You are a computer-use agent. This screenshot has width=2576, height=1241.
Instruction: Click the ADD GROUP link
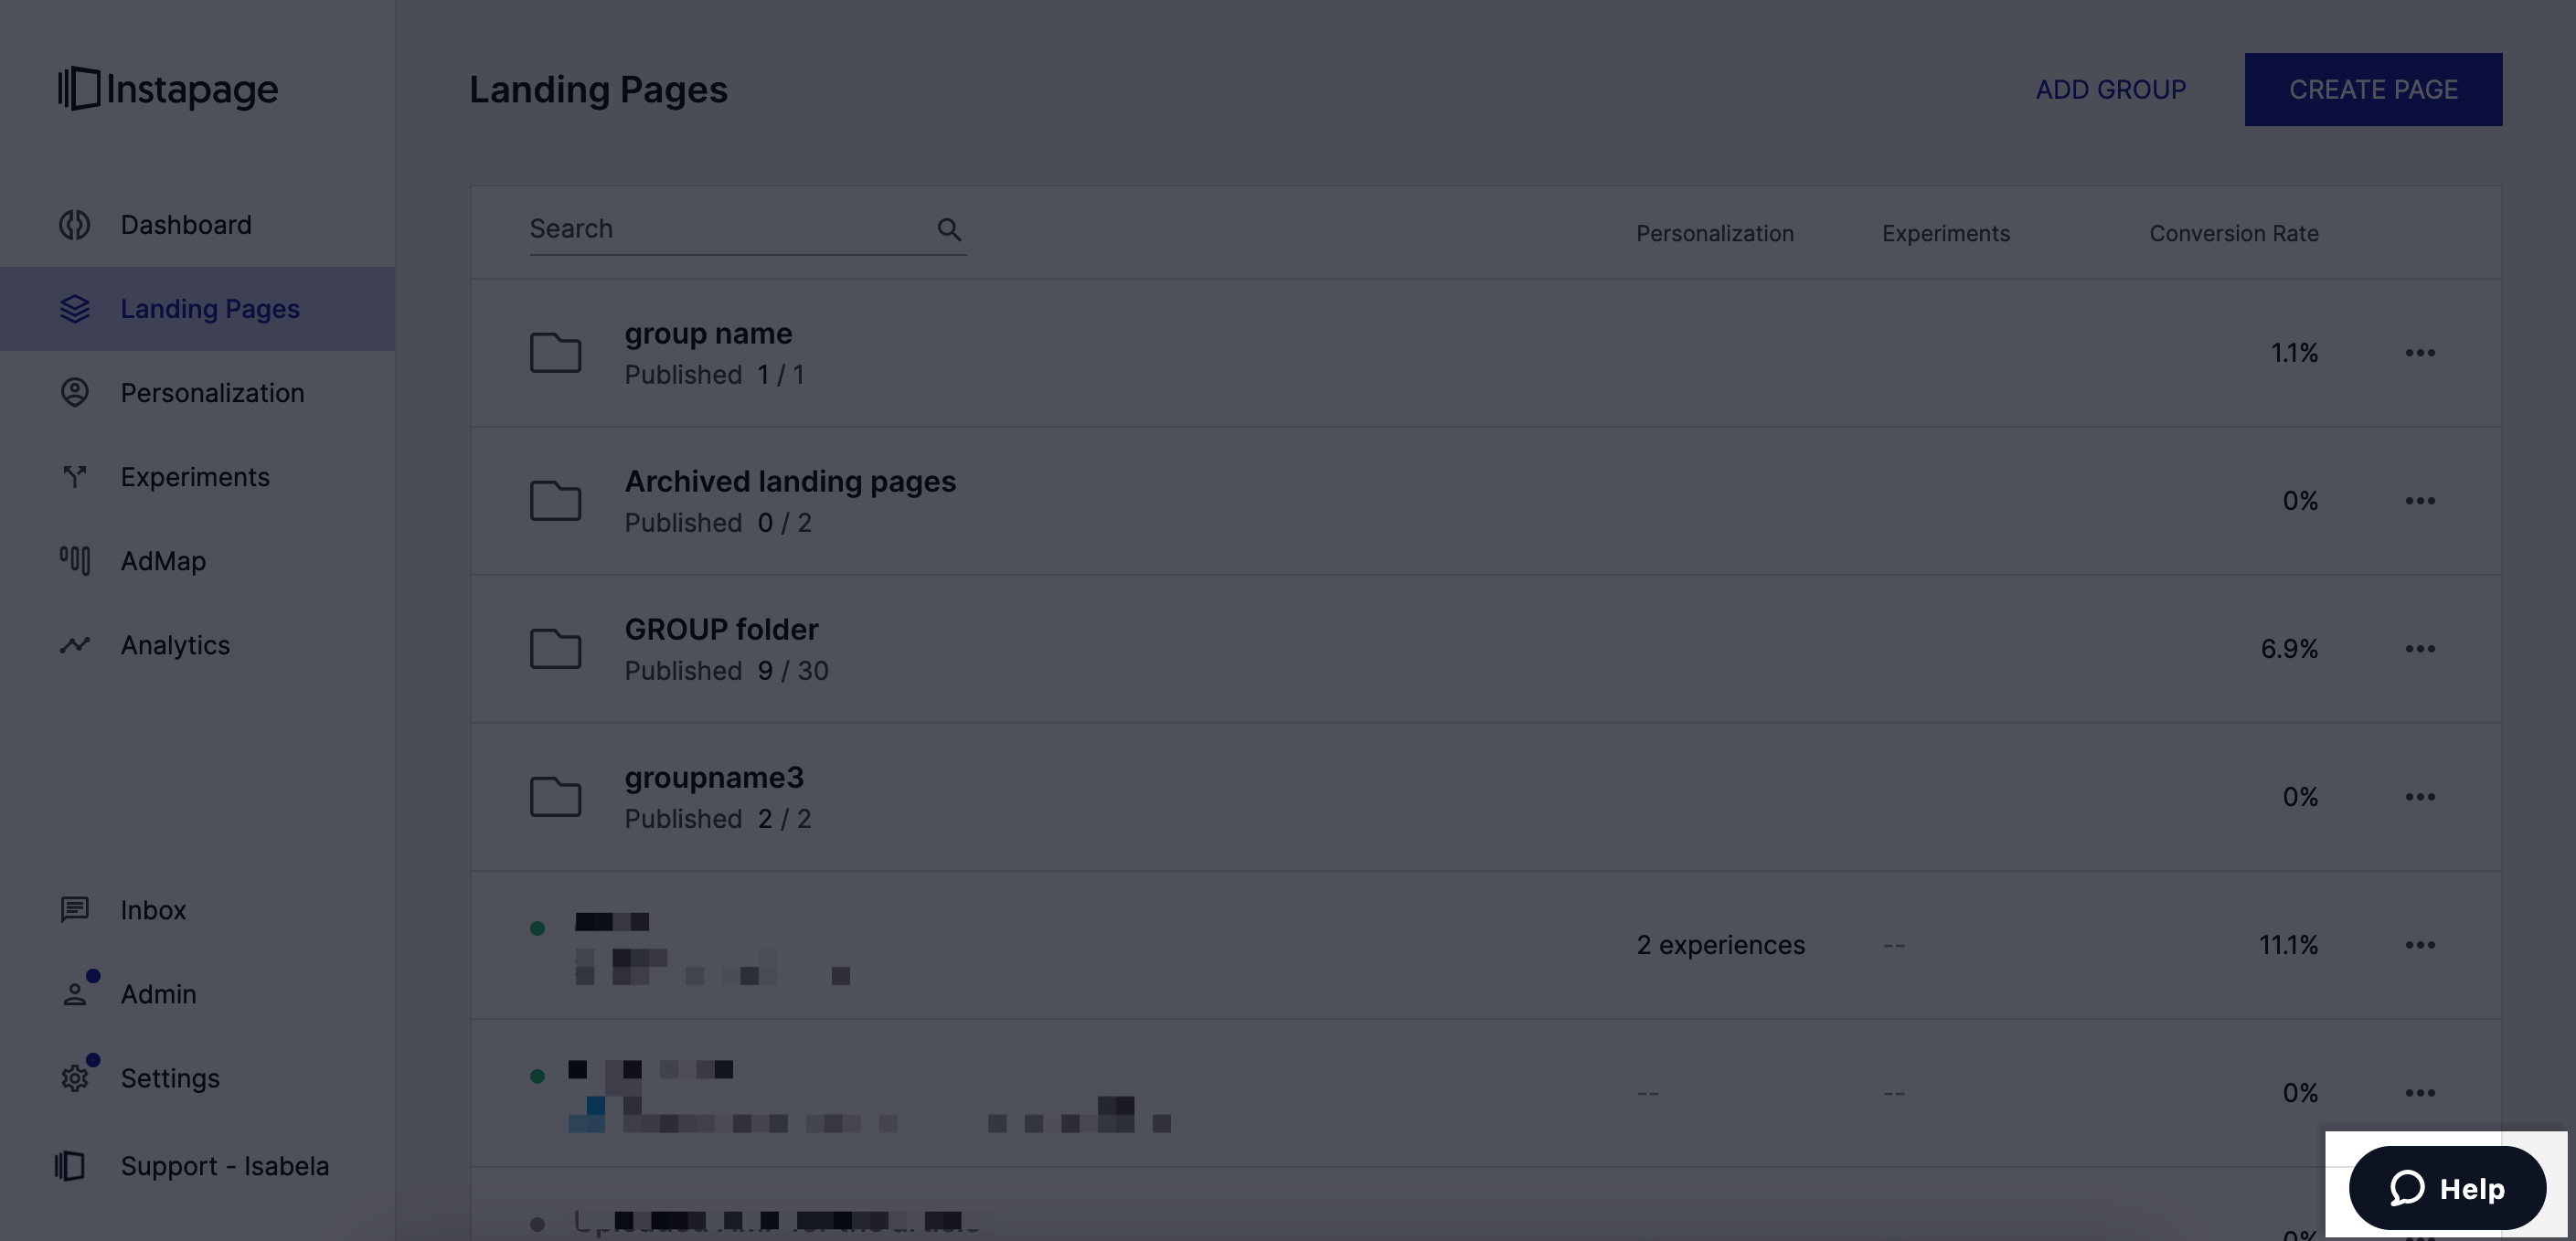[2110, 89]
